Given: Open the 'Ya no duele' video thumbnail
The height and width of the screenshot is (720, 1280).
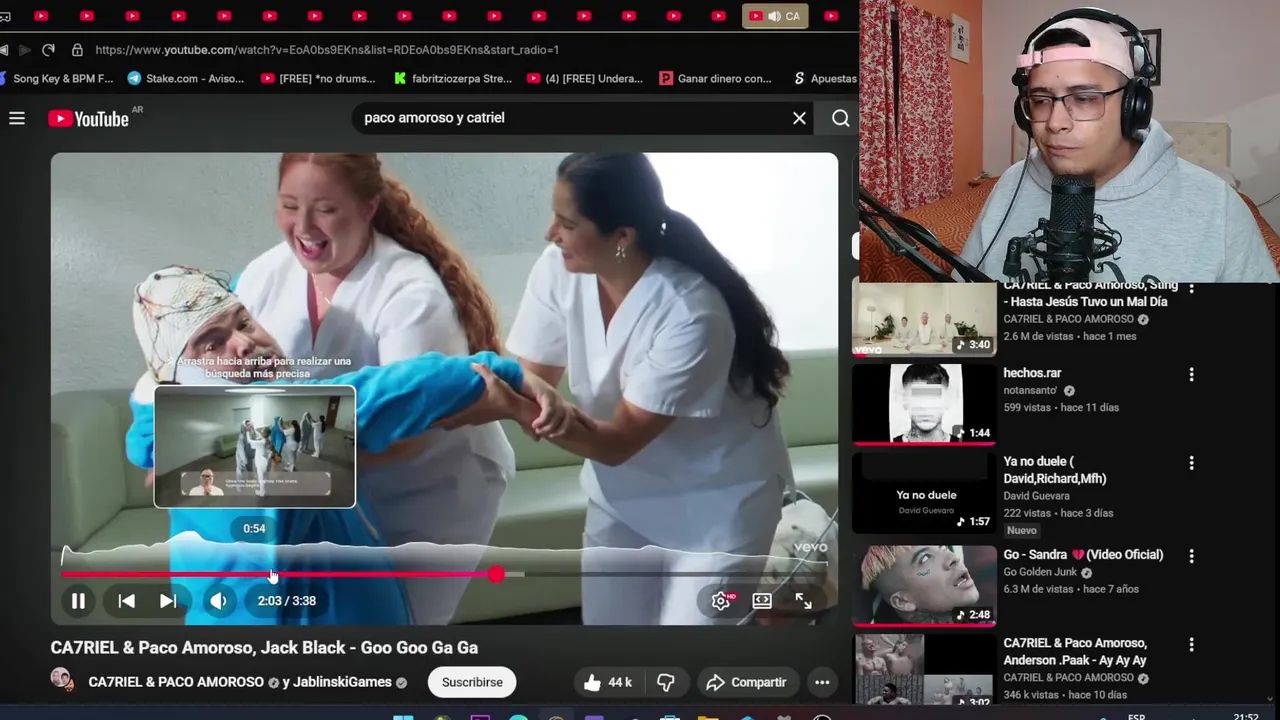Looking at the screenshot, I should [x=924, y=493].
